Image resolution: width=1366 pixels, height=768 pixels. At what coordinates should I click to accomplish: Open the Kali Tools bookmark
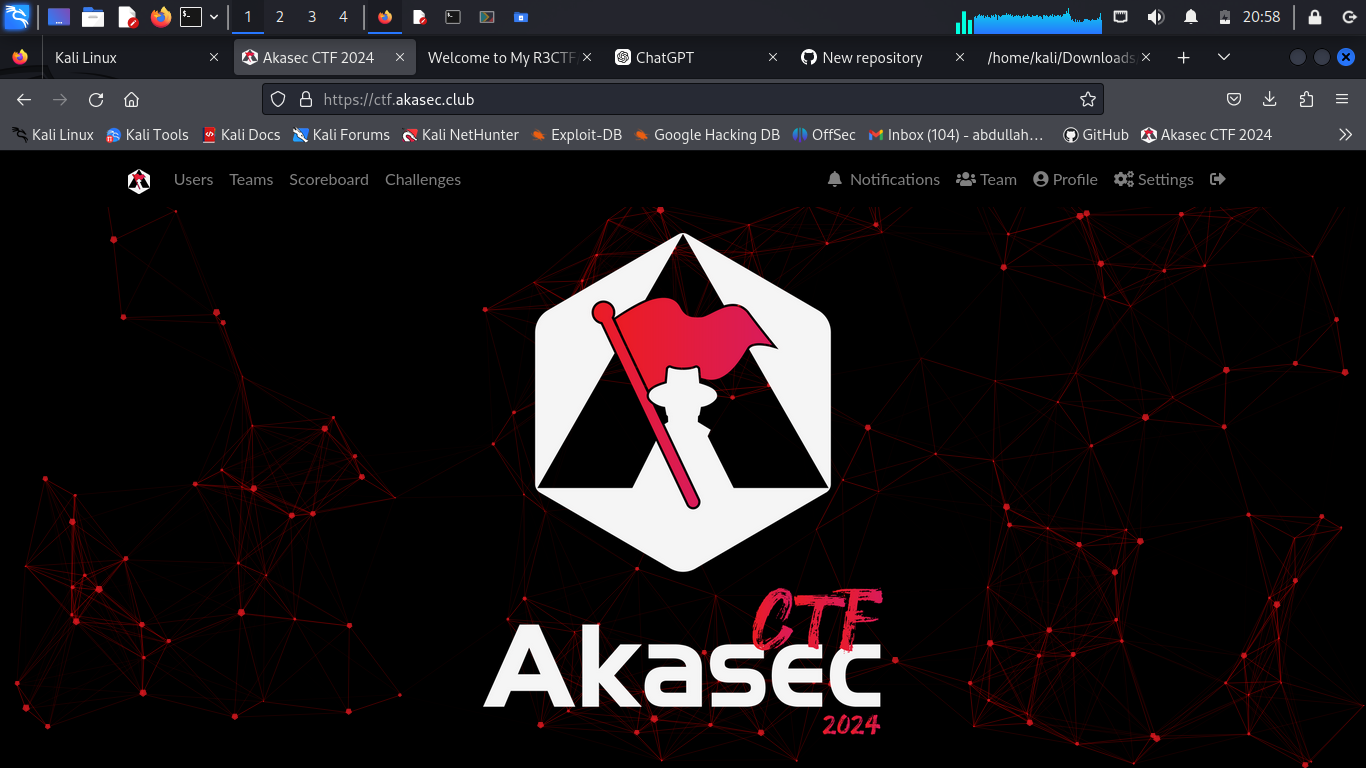tap(147, 135)
